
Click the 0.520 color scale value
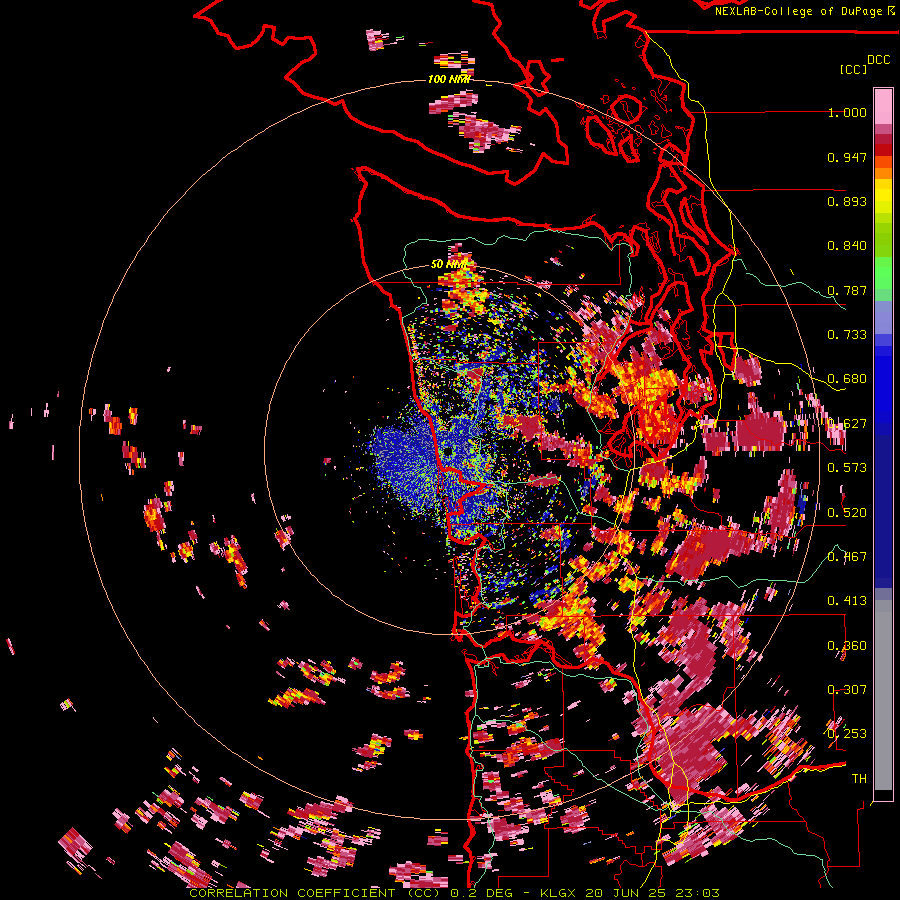847,513
